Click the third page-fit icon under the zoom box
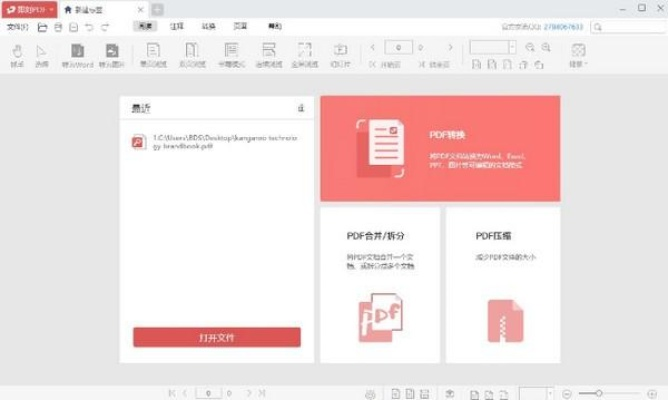Screen dimensions: 668x400 click(507, 64)
